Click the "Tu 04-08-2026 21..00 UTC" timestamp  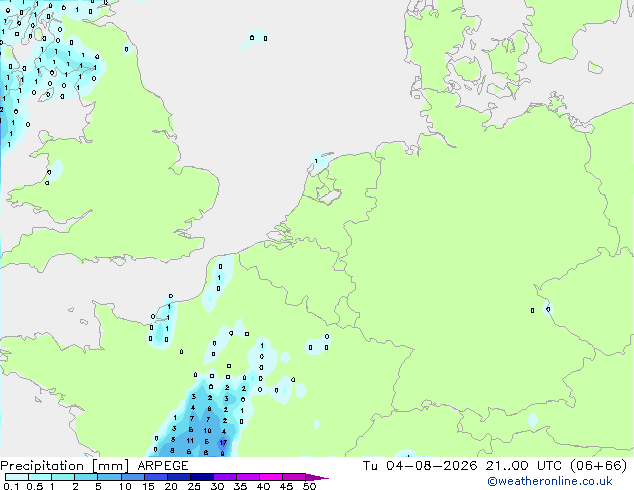[463, 466]
